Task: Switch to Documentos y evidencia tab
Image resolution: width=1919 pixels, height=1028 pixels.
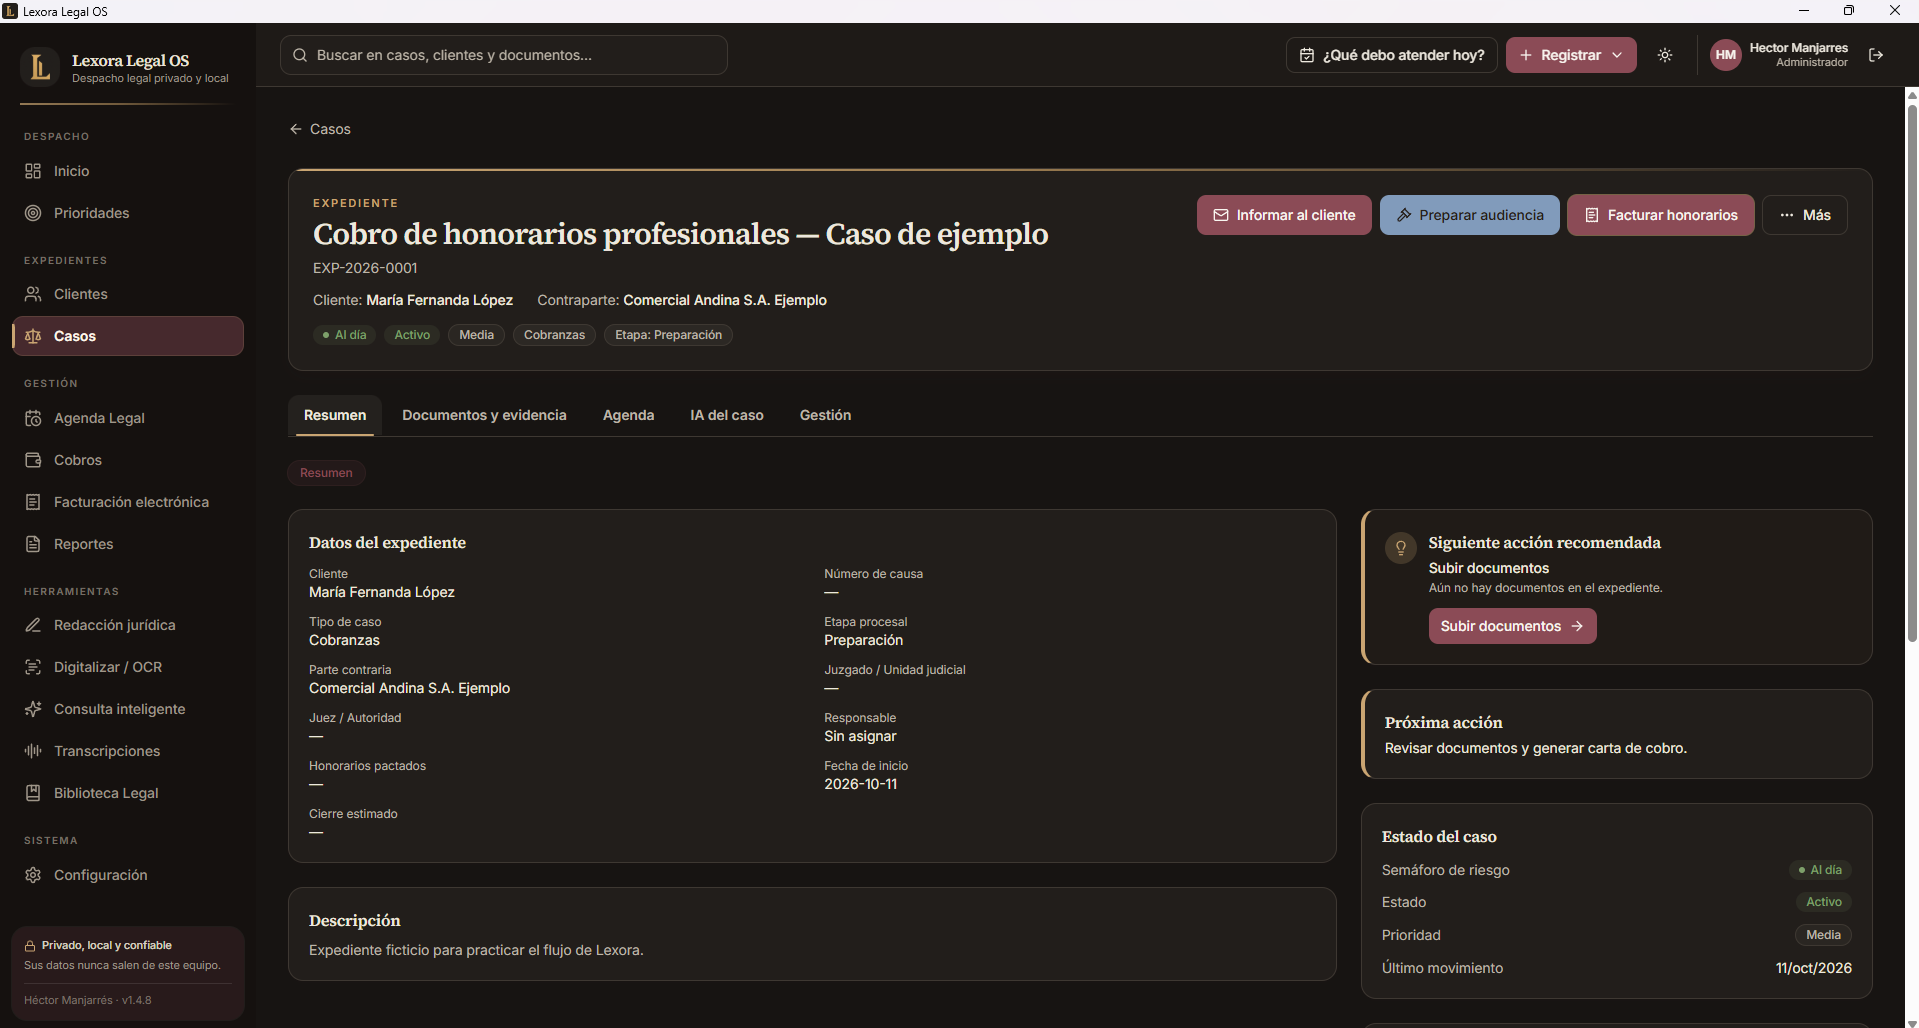Action: pos(484,415)
